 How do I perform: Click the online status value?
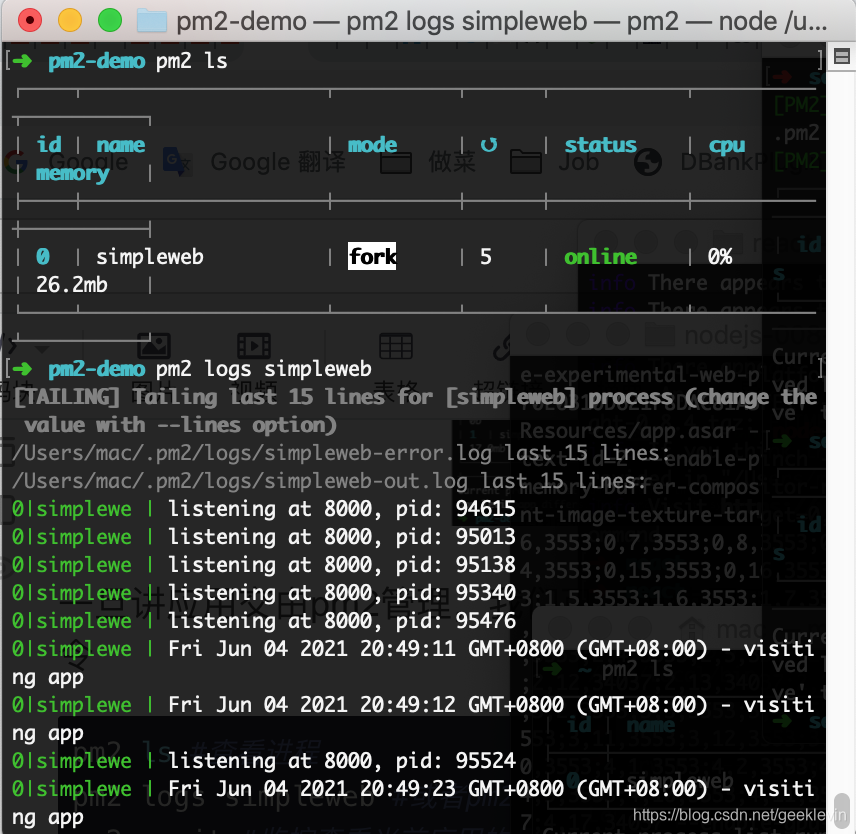(x=601, y=257)
